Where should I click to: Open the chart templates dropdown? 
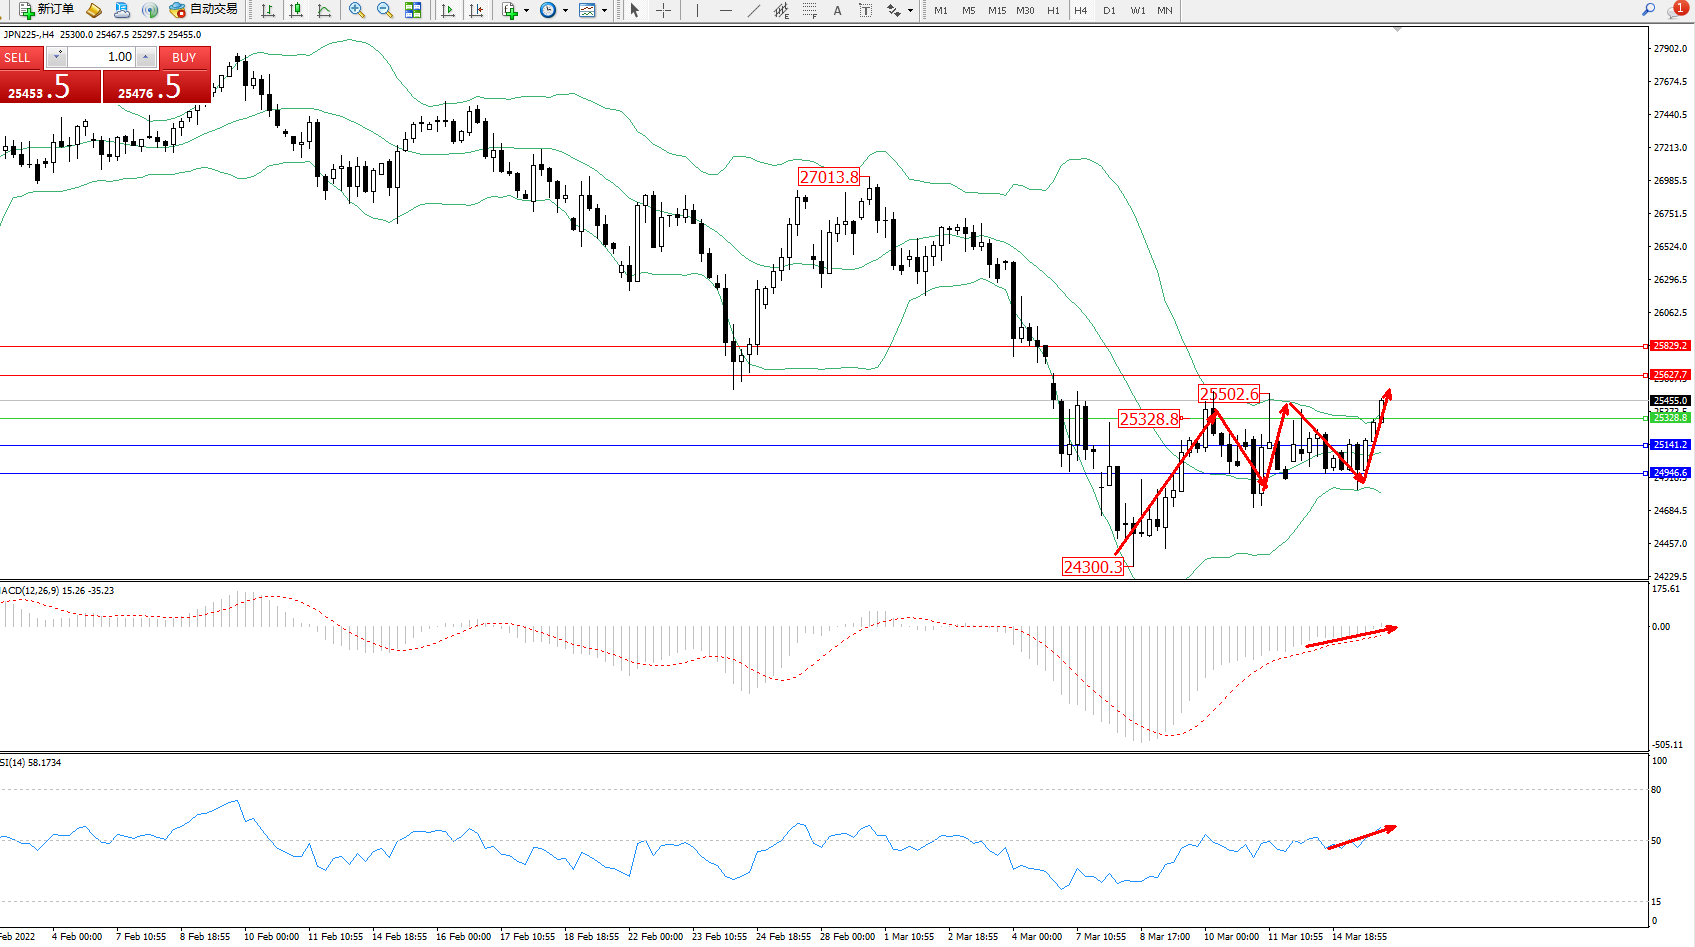tap(604, 10)
